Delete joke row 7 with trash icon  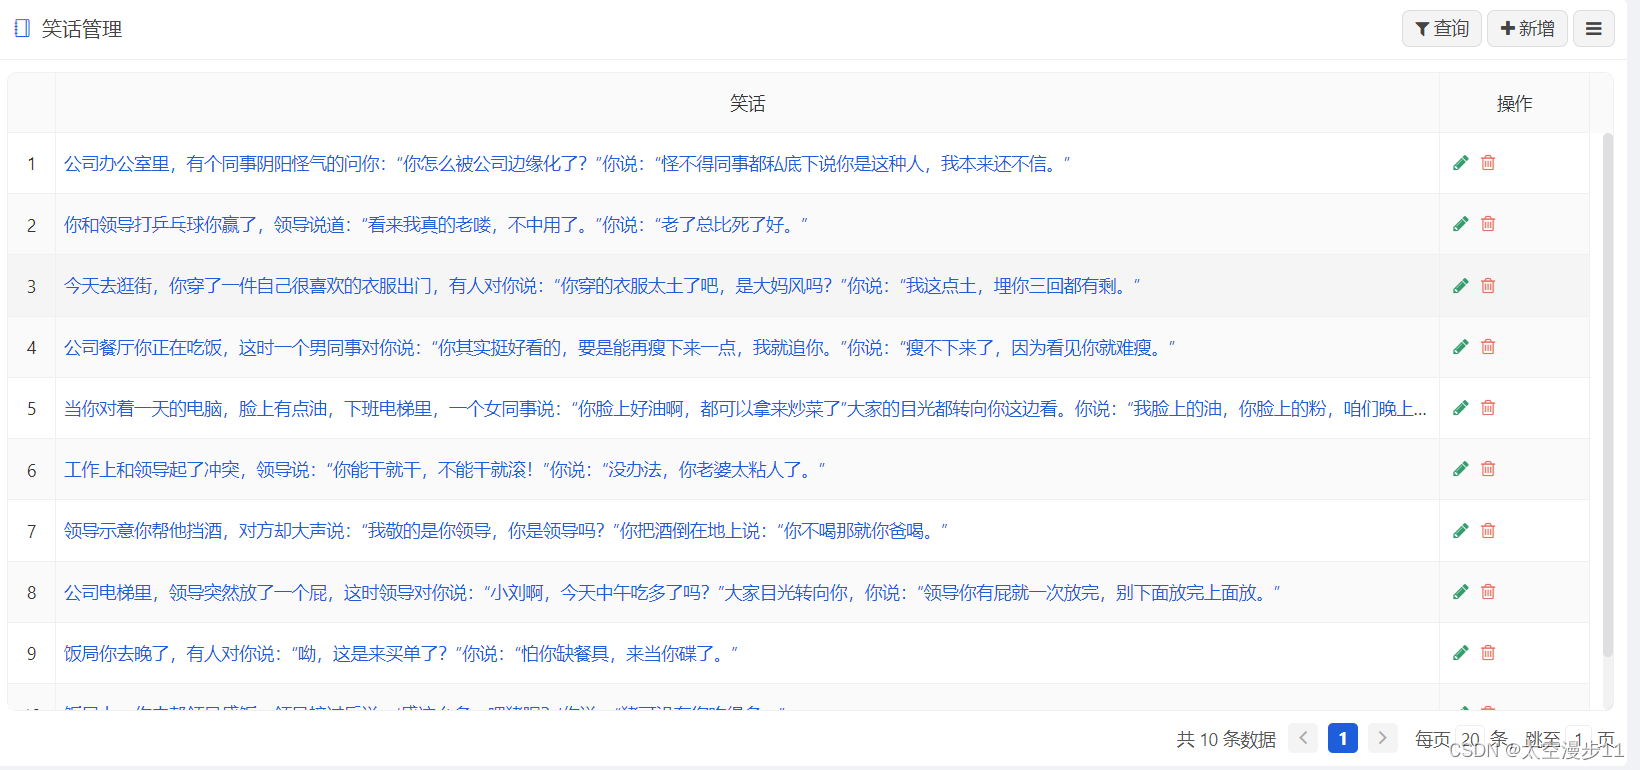click(1488, 531)
